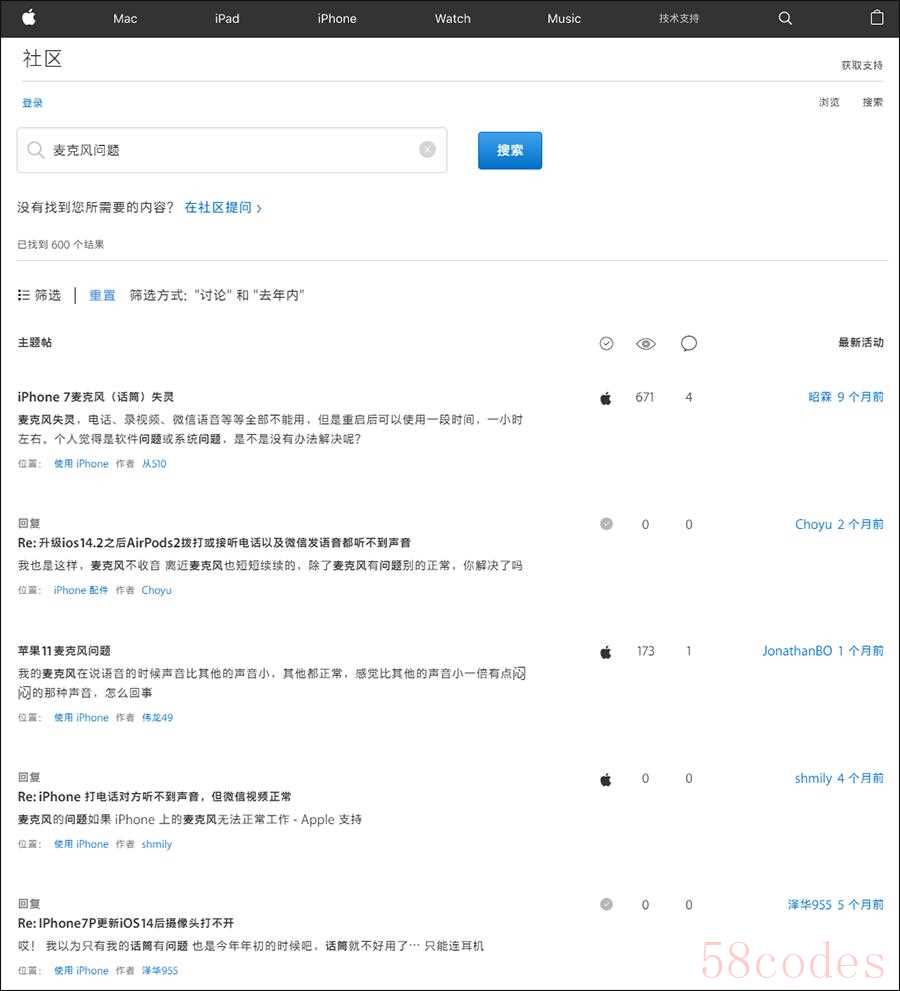The width and height of the screenshot is (900, 991).
Task: Click the 社区 page heading
Action: (x=42, y=59)
